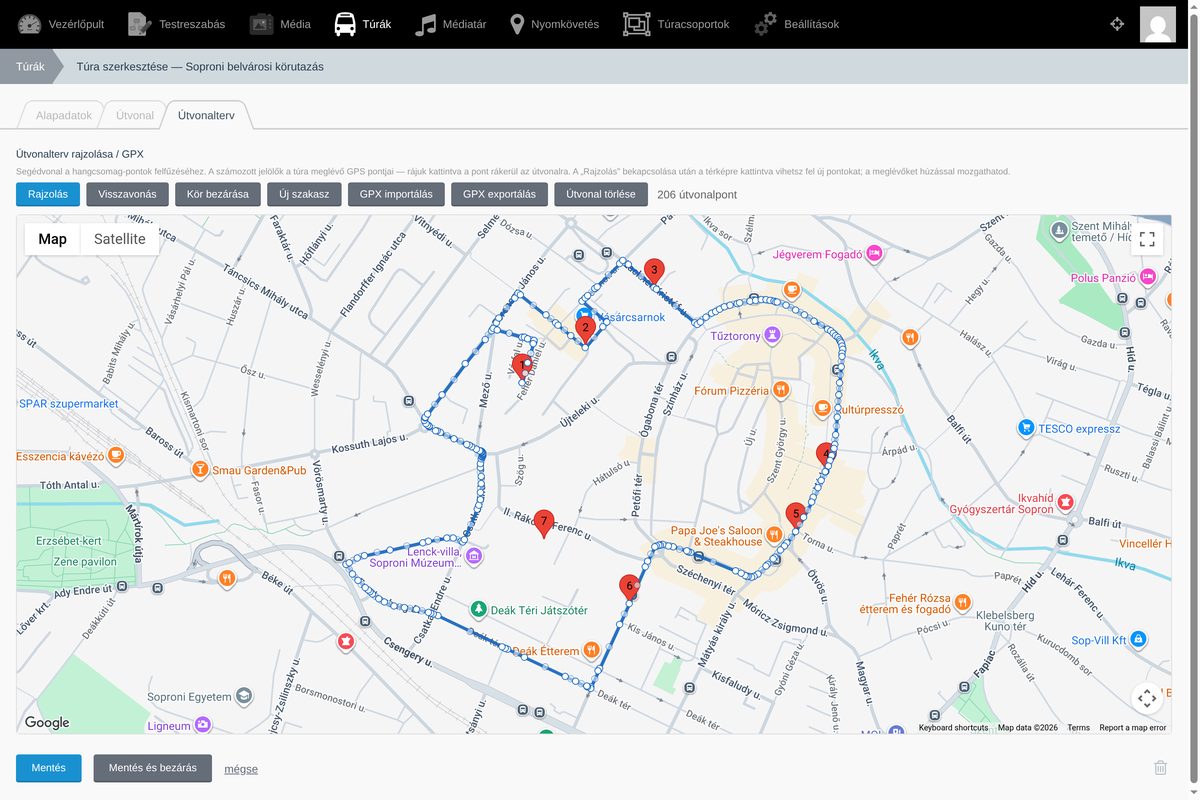Click the Jégverem Fogadó lodging icon

874,254
